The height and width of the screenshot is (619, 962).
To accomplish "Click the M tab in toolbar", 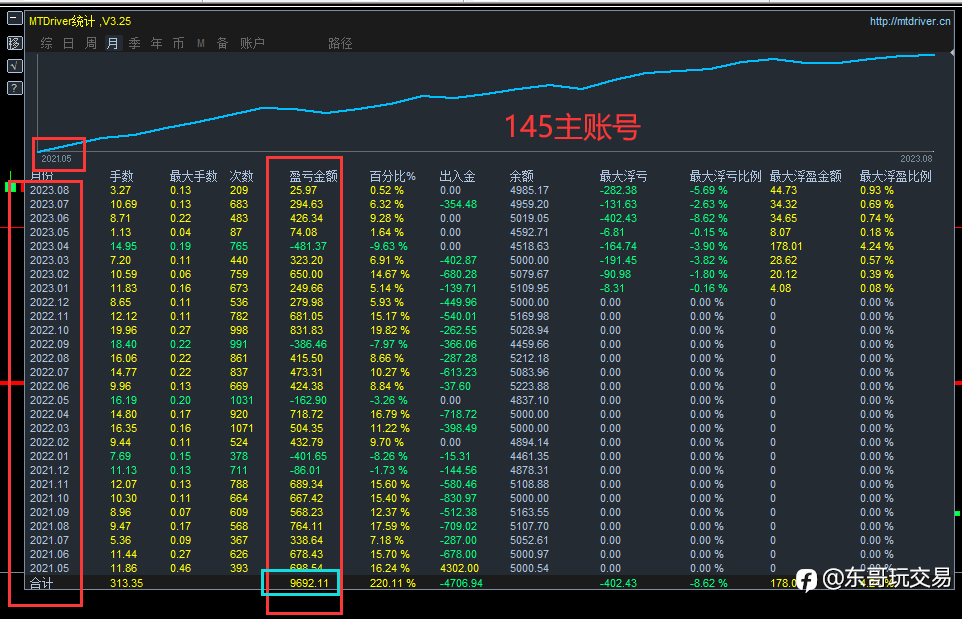I will (x=201, y=43).
